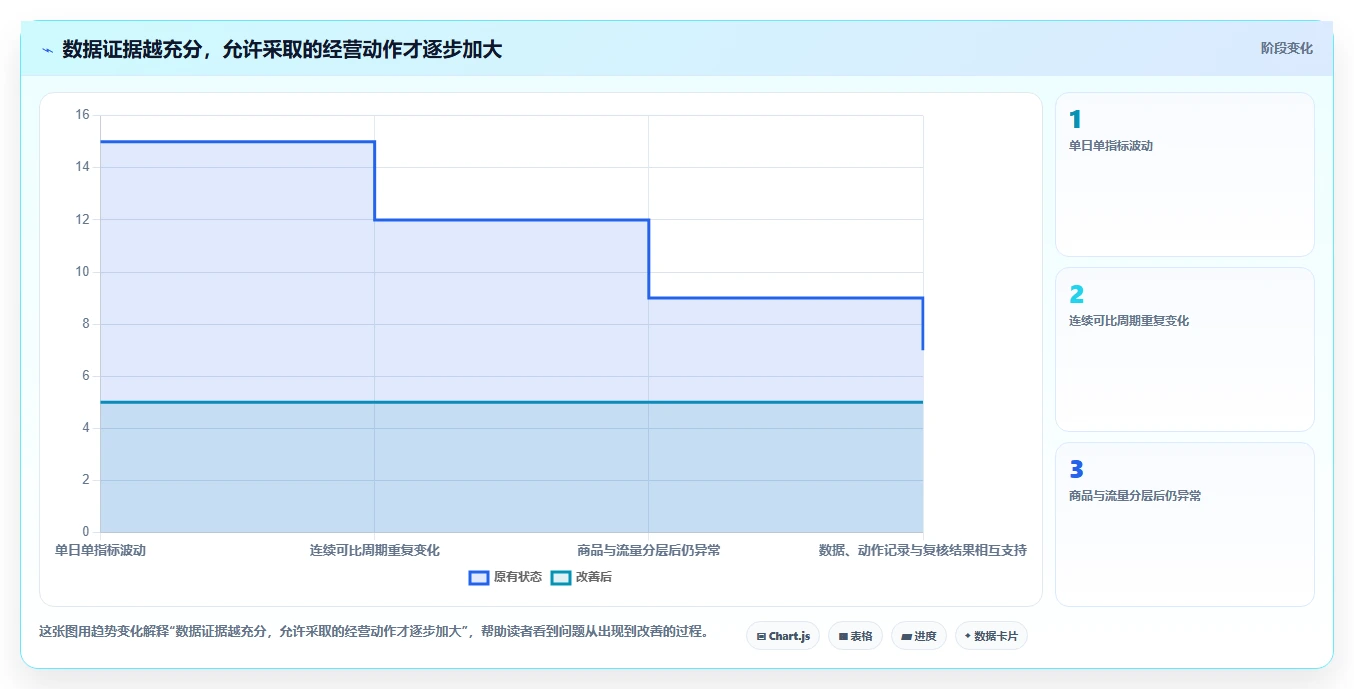Click the 原有状态 legend color box

click(x=479, y=577)
